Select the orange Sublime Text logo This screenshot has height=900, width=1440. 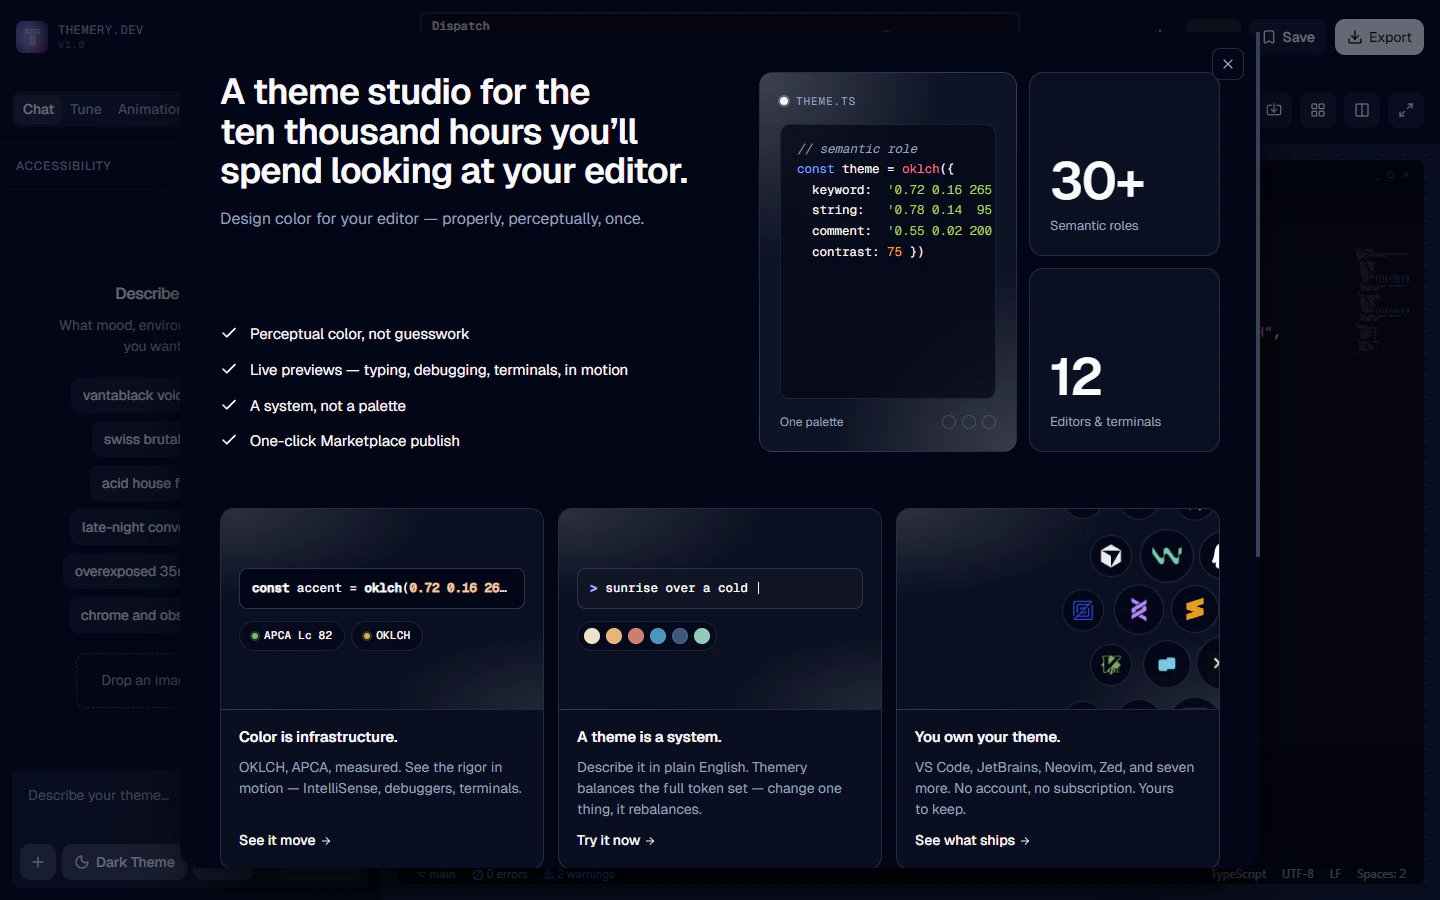[x=1194, y=610]
